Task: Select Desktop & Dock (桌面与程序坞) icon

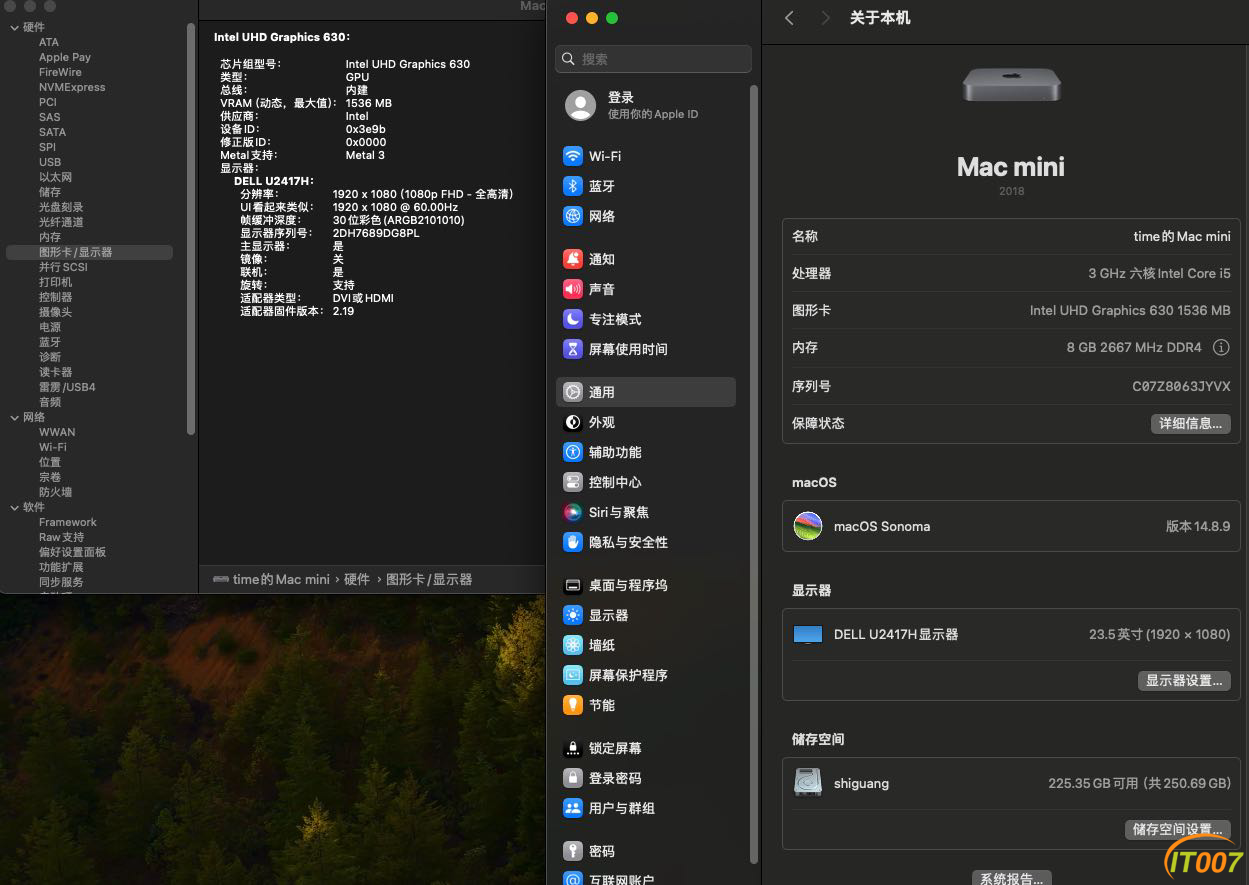Action: pos(573,585)
